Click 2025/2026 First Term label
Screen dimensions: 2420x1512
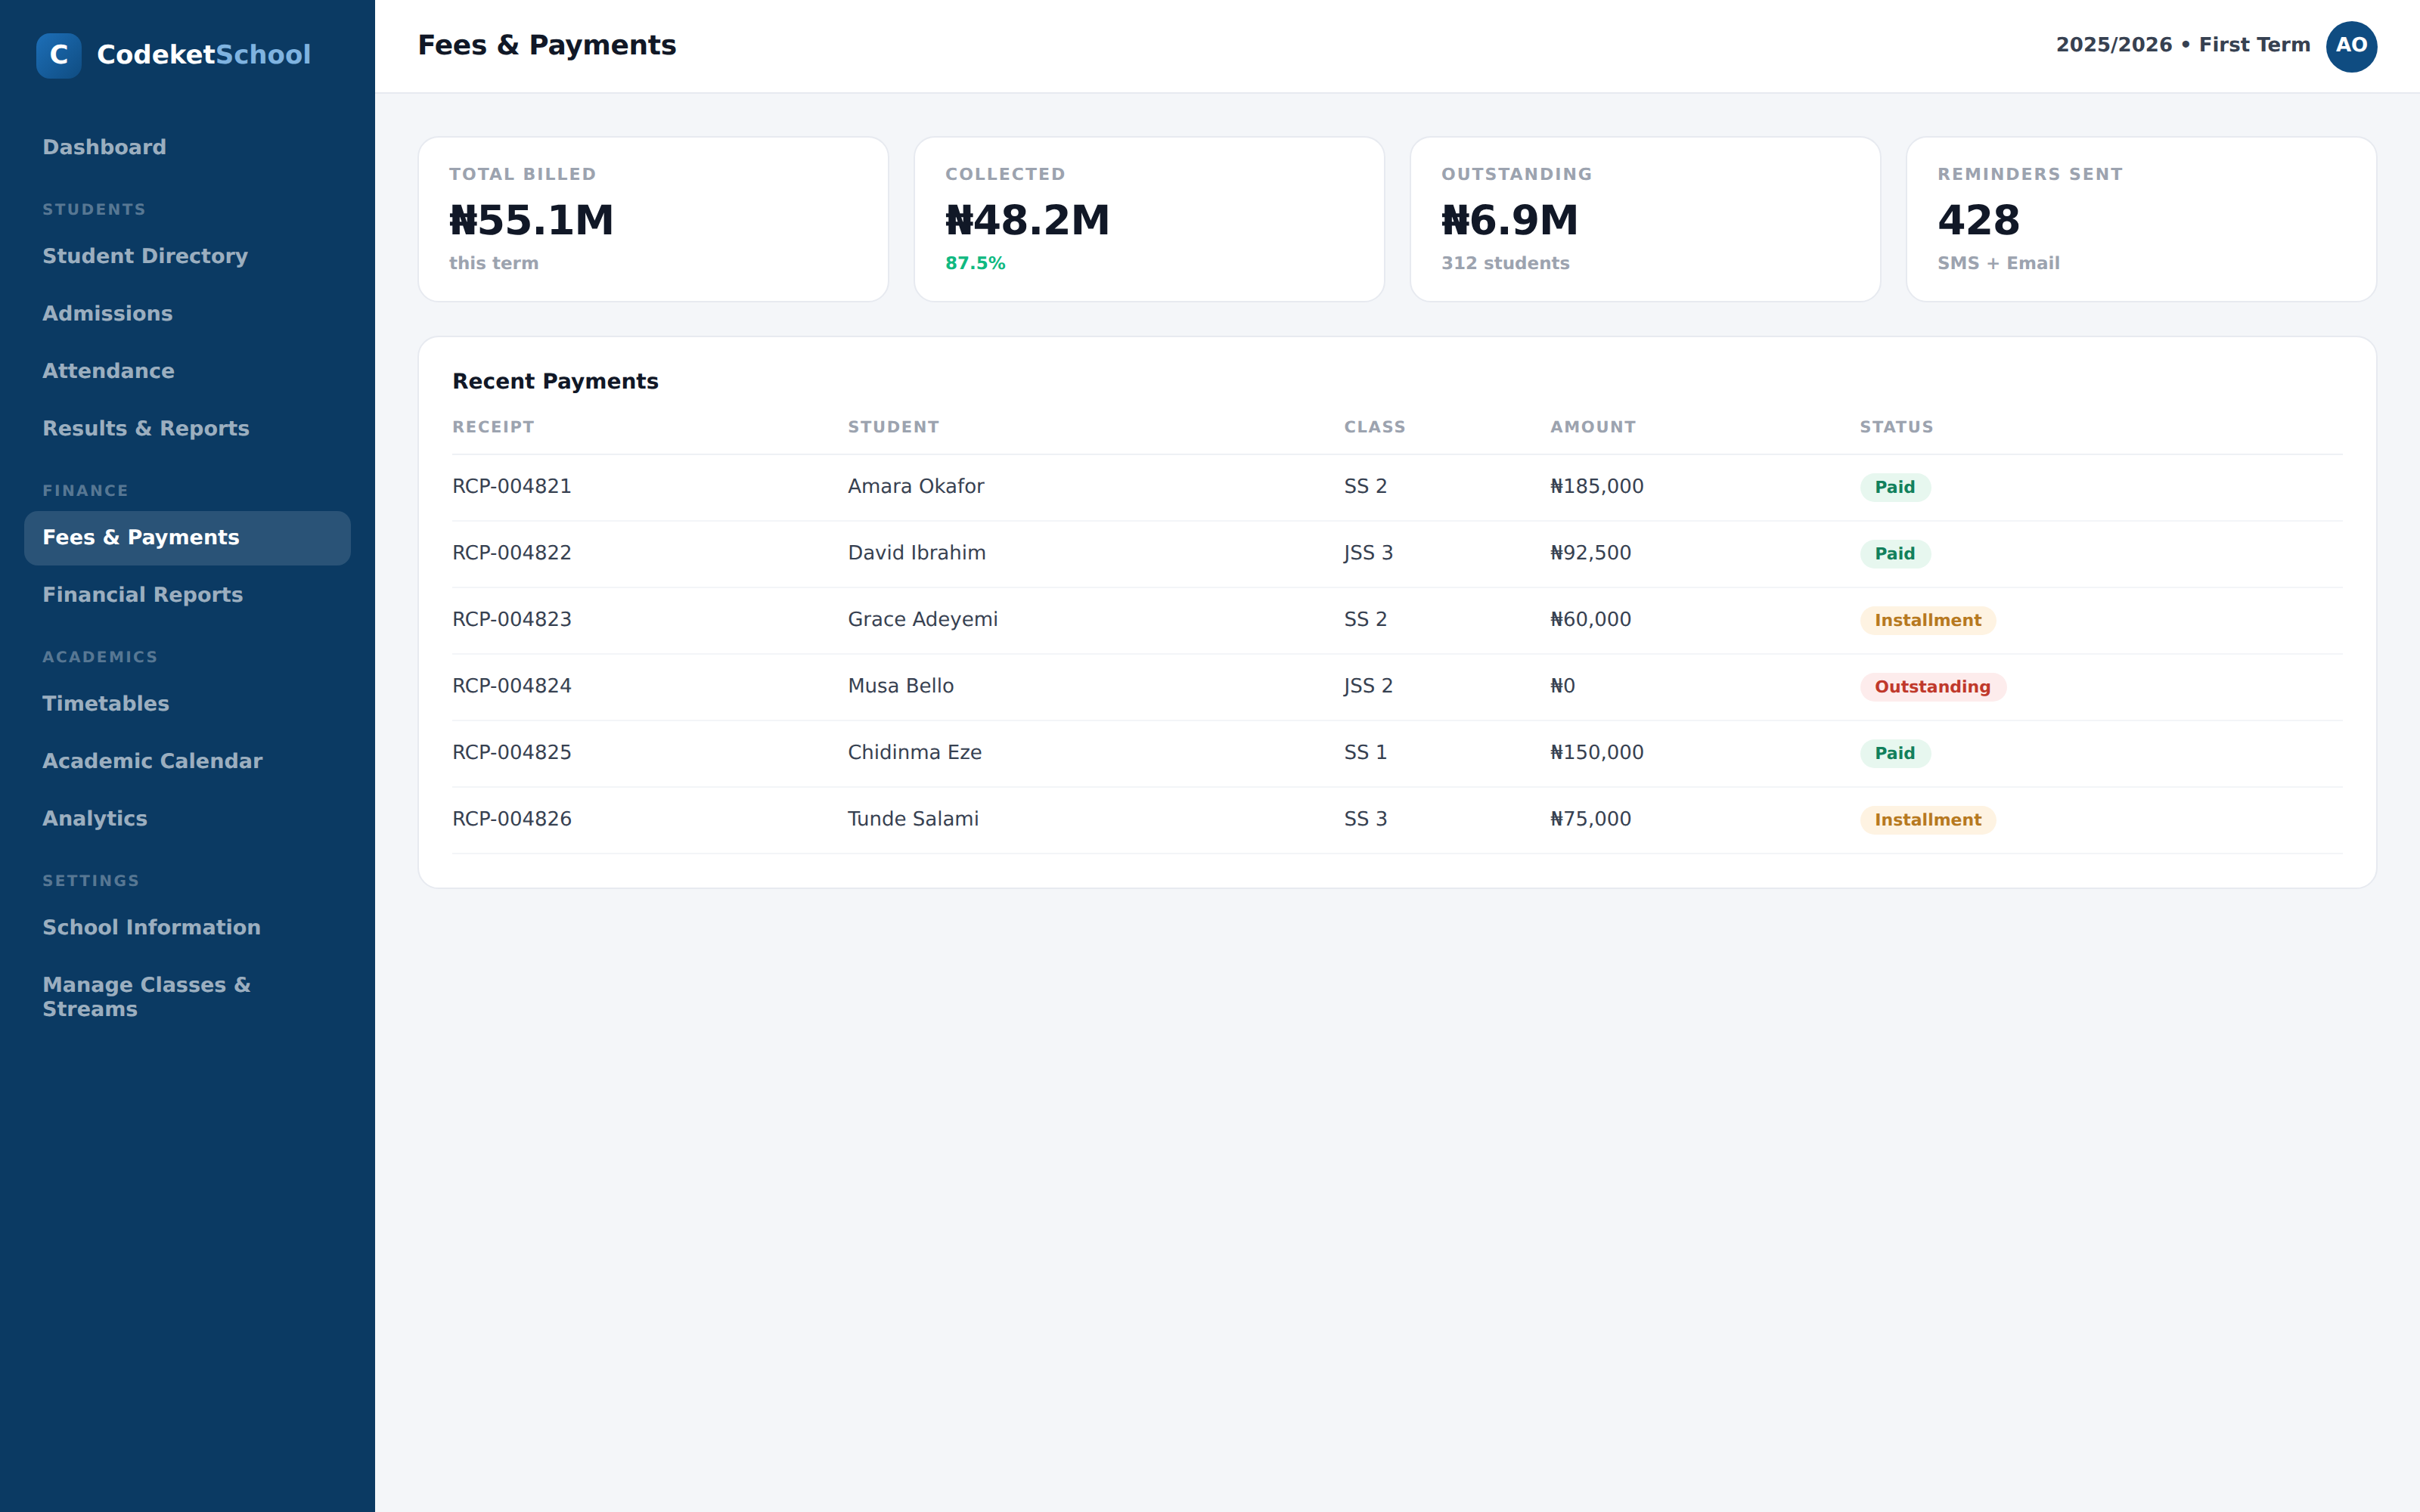2183,45
